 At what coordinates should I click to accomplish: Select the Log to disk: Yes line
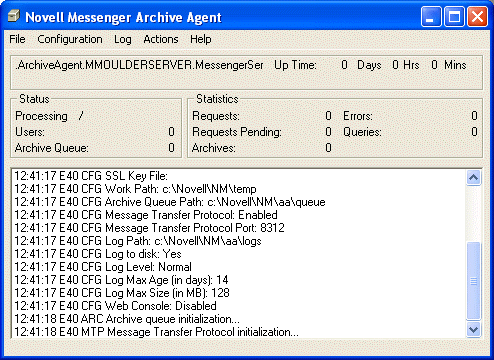click(x=98, y=254)
